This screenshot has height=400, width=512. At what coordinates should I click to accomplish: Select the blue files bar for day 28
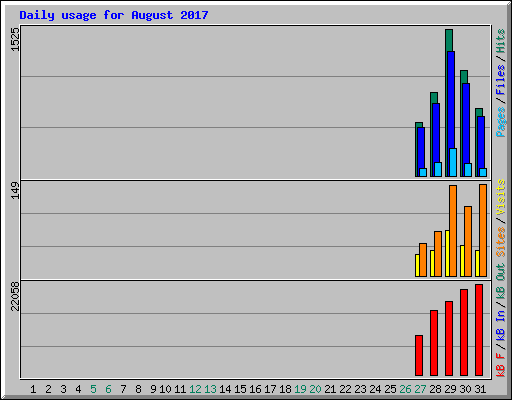(x=436, y=133)
